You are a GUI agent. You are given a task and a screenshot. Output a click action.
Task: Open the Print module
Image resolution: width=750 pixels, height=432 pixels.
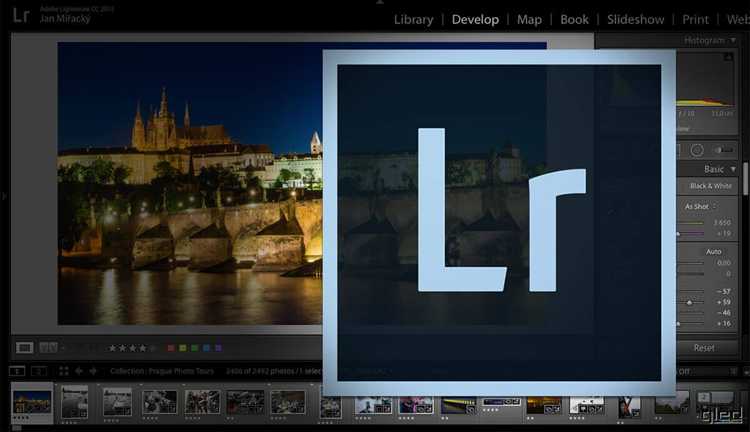695,20
